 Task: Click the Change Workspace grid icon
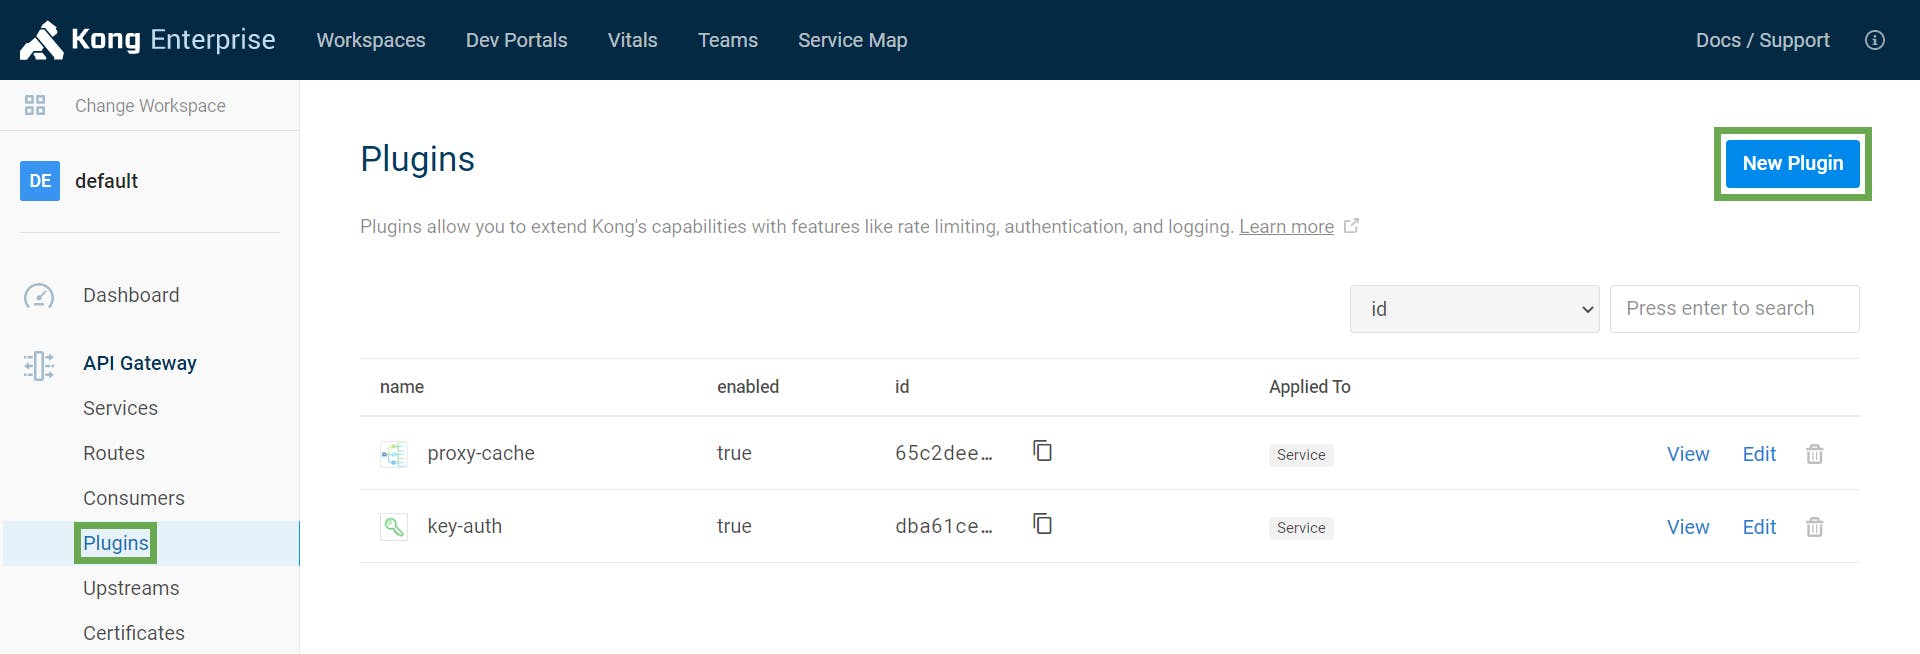pyautogui.click(x=35, y=105)
